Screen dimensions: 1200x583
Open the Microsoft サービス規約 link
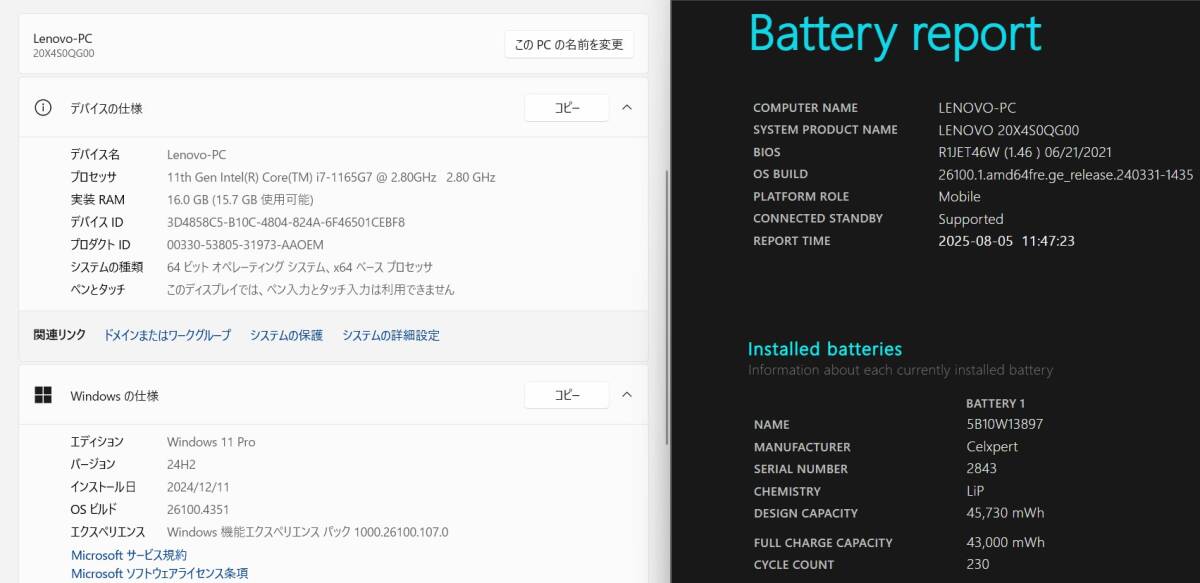(128, 555)
